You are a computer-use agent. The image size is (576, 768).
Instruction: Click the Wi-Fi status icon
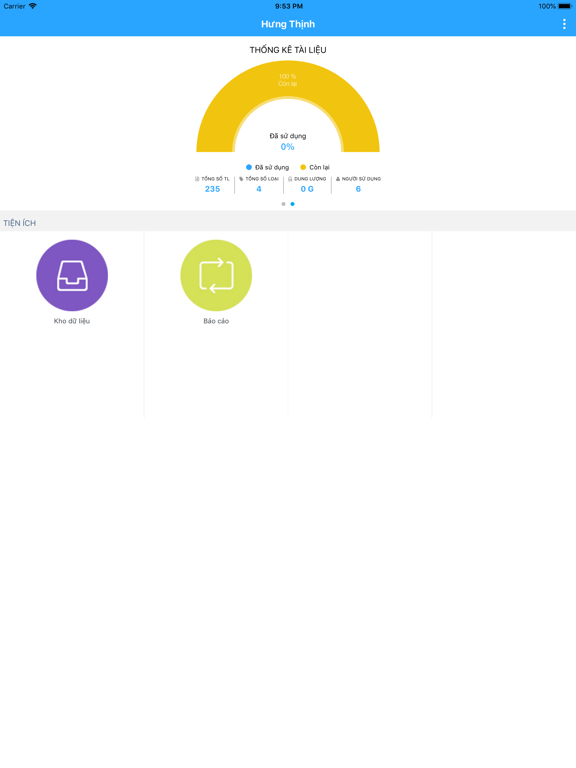click(33, 6)
